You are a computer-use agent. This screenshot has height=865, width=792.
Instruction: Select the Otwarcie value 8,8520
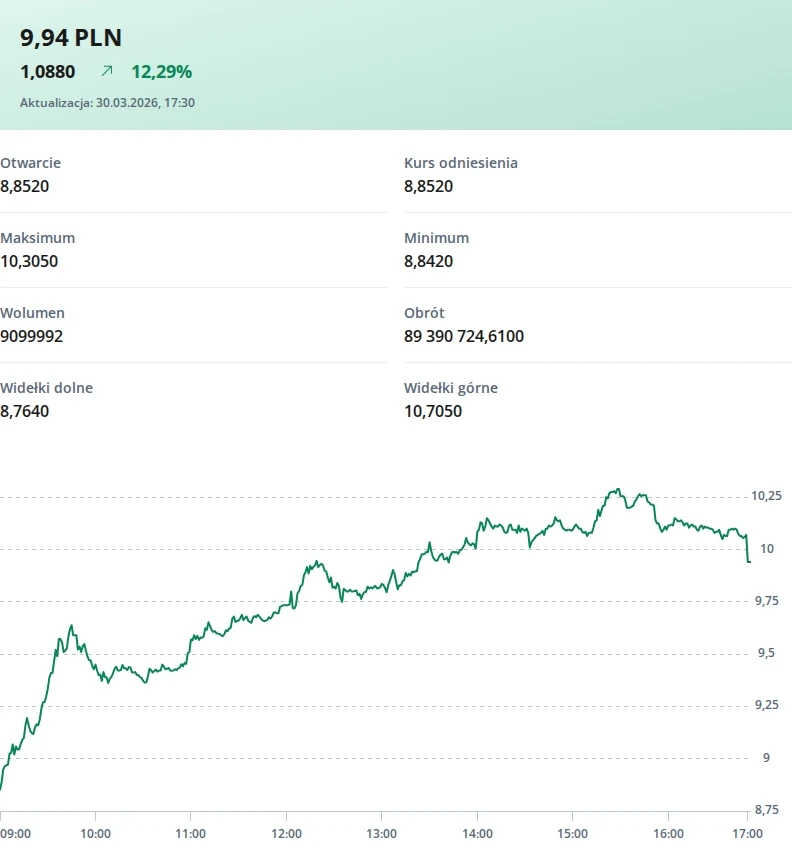pyautogui.click(x=25, y=186)
